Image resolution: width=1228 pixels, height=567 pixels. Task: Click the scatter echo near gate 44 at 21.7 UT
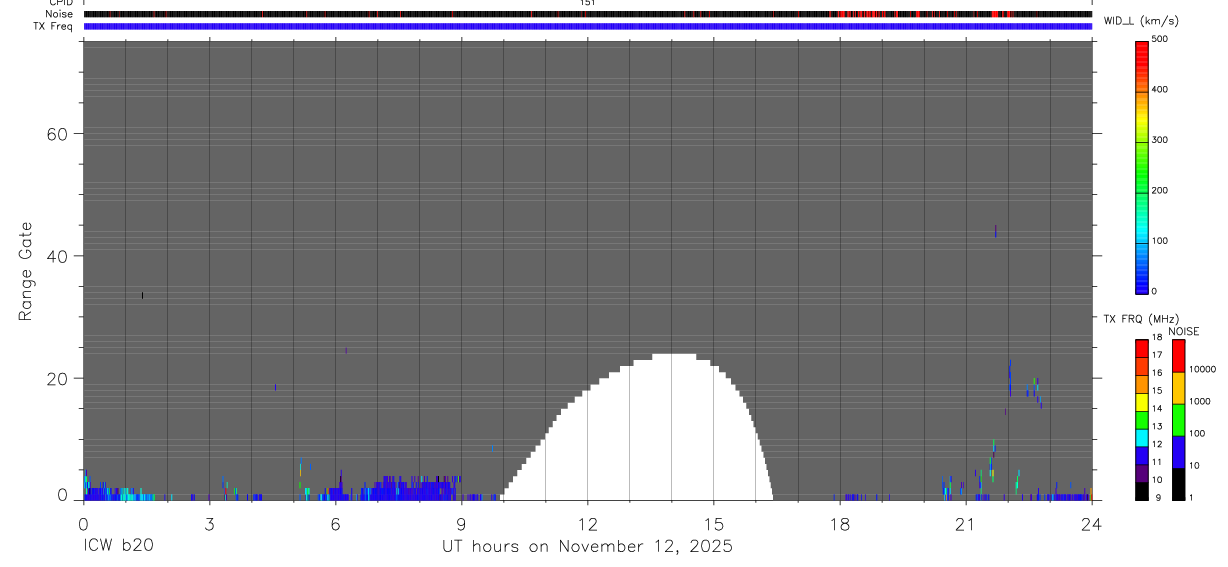[996, 231]
